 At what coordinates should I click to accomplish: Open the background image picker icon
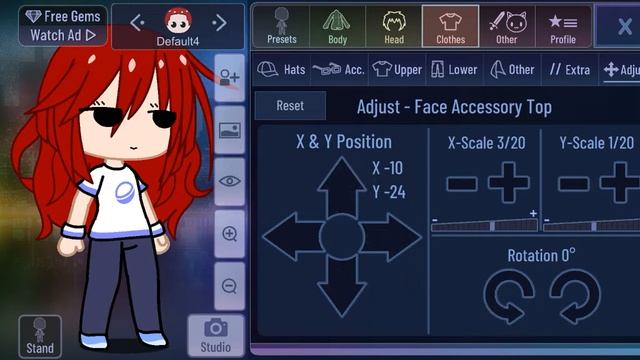click(x=229, y=130)
